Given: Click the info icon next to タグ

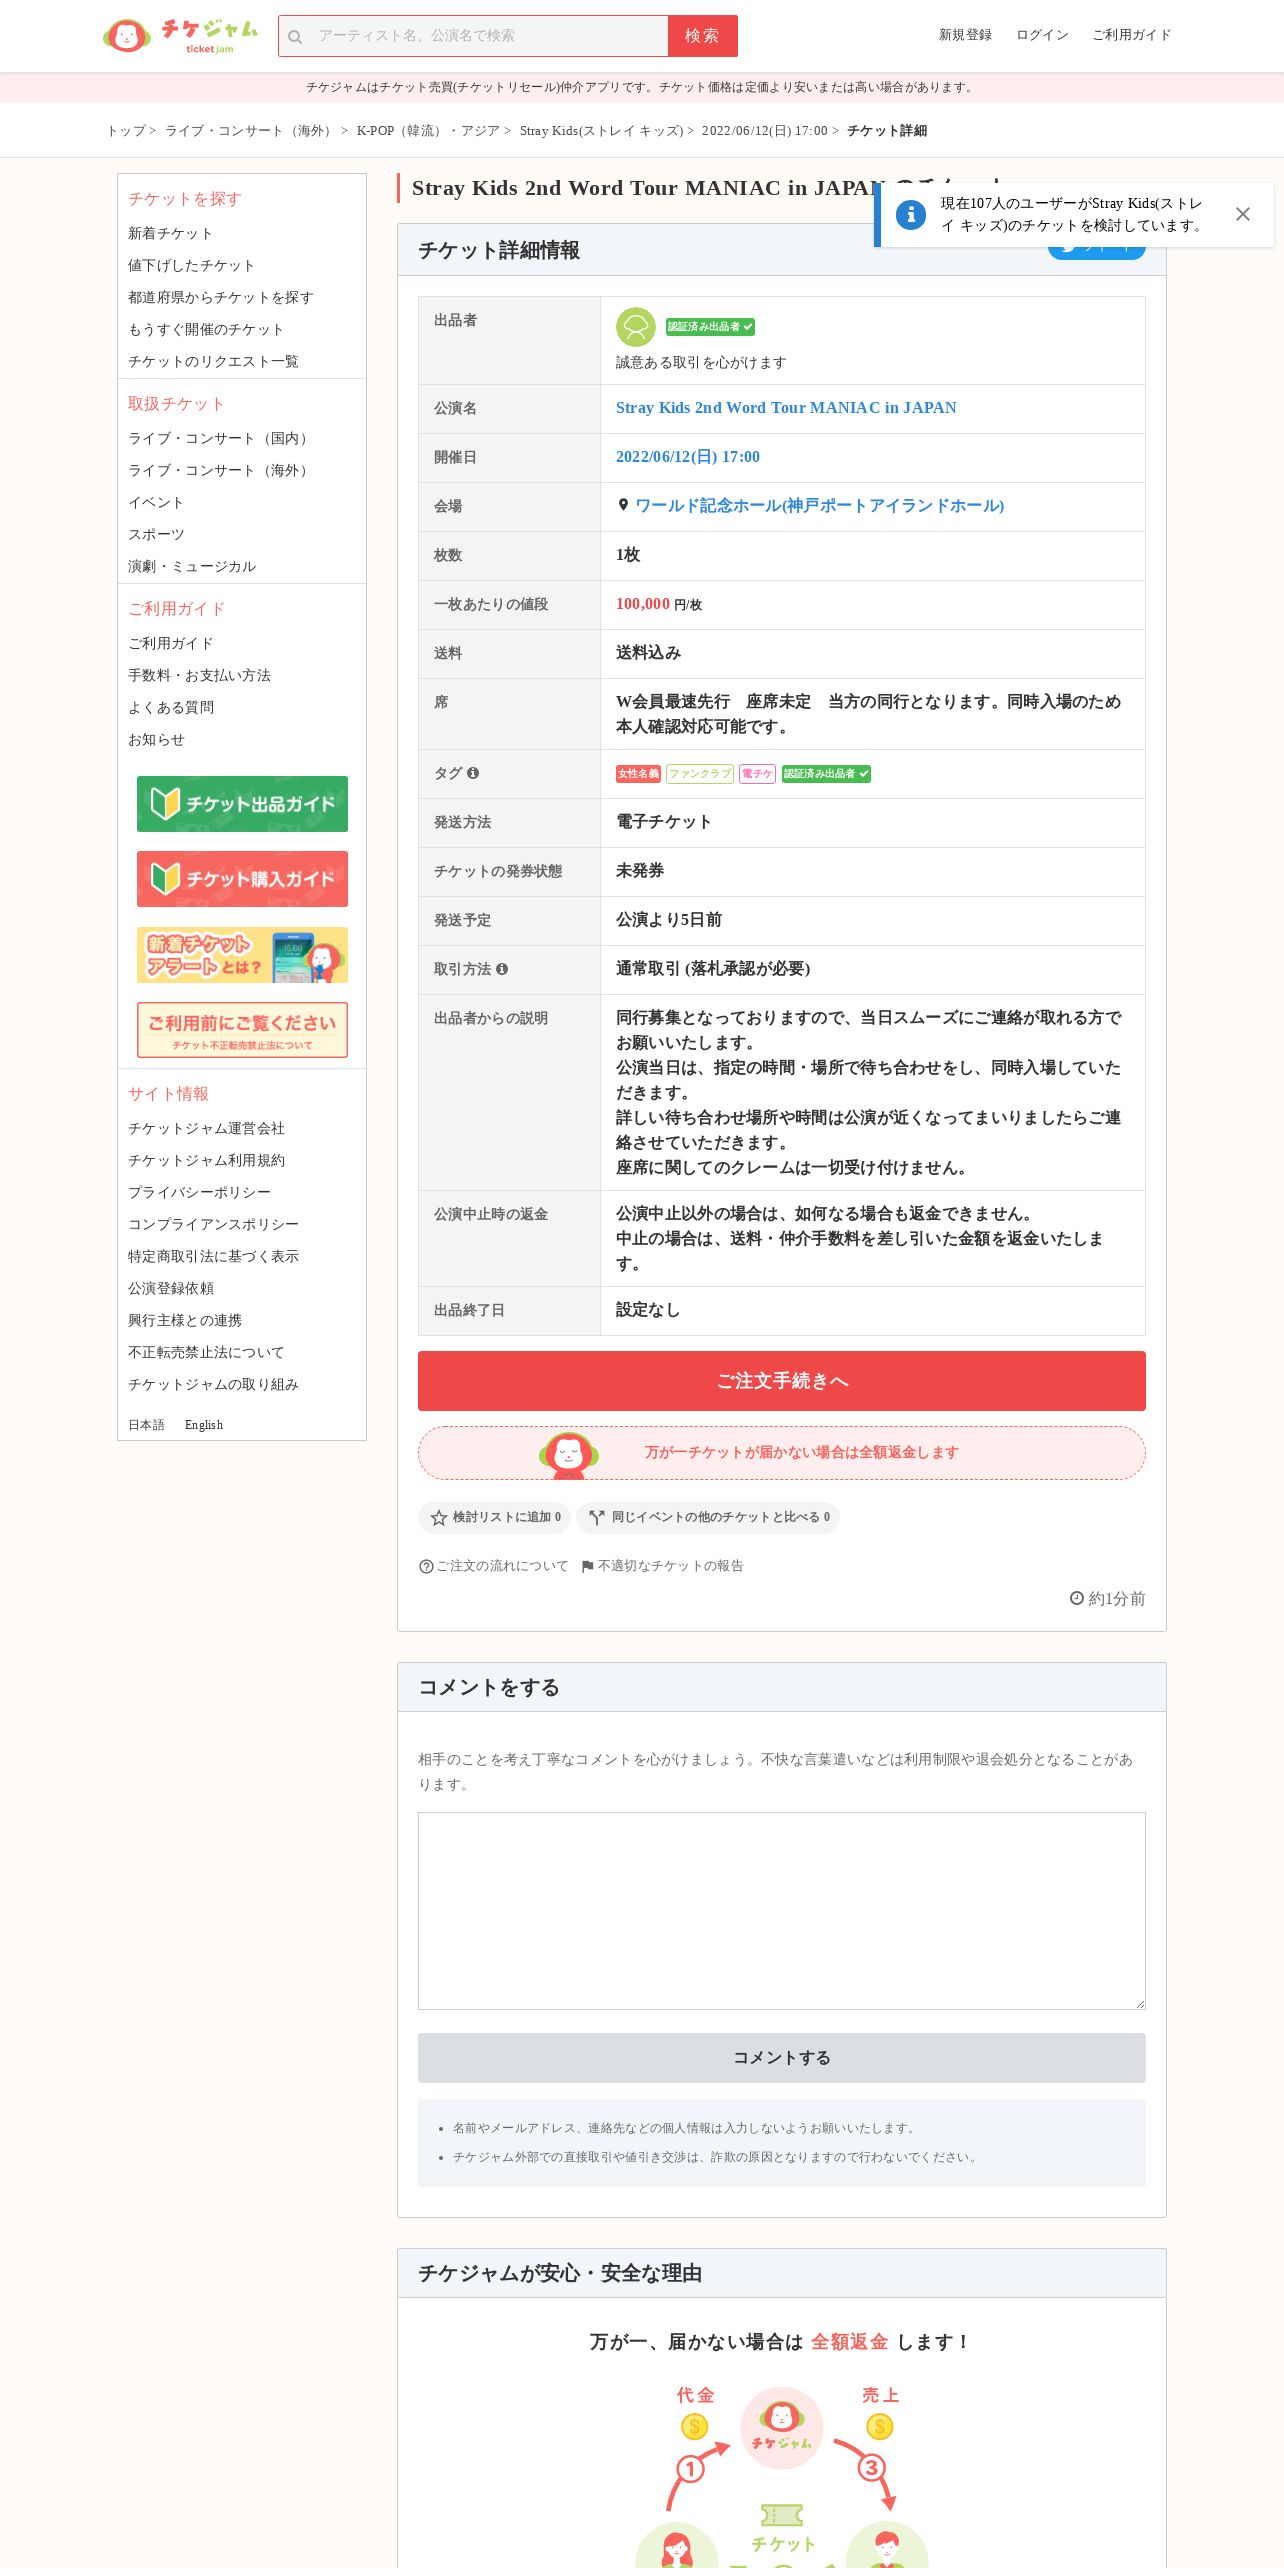Looking at the screenshot, I should point(473,773).
